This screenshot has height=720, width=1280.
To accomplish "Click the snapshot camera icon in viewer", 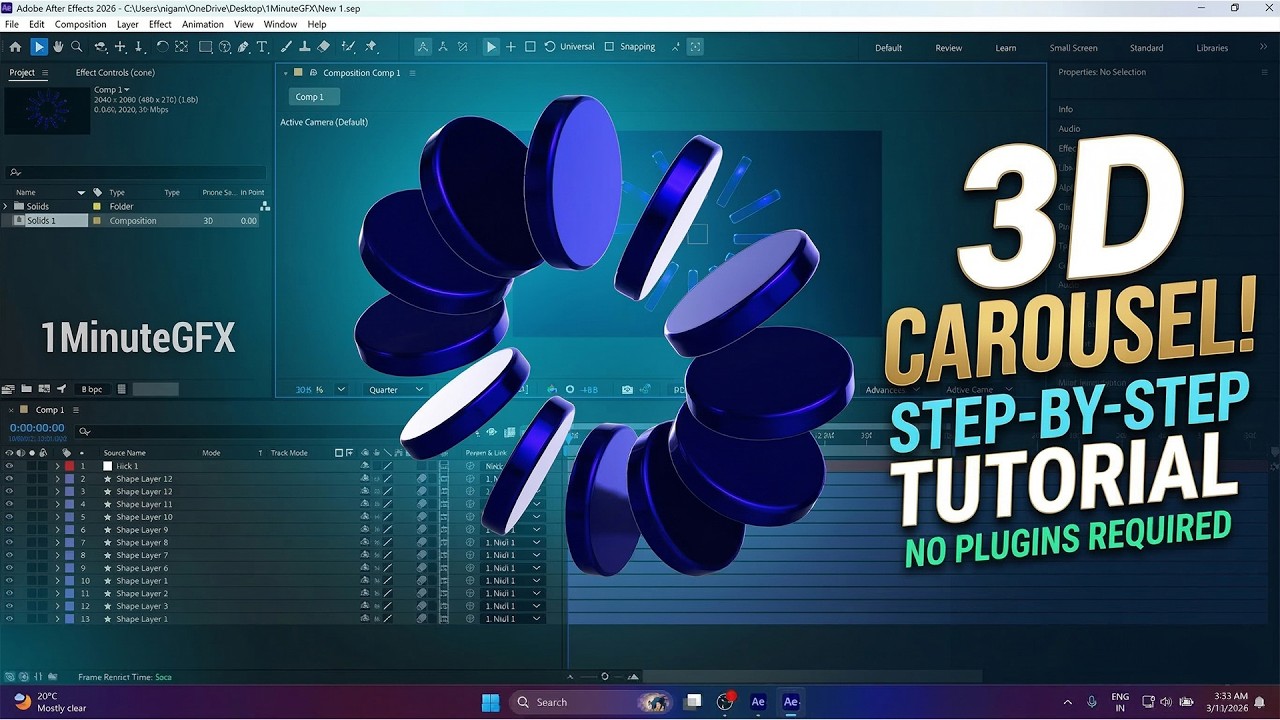I will 627,389.
